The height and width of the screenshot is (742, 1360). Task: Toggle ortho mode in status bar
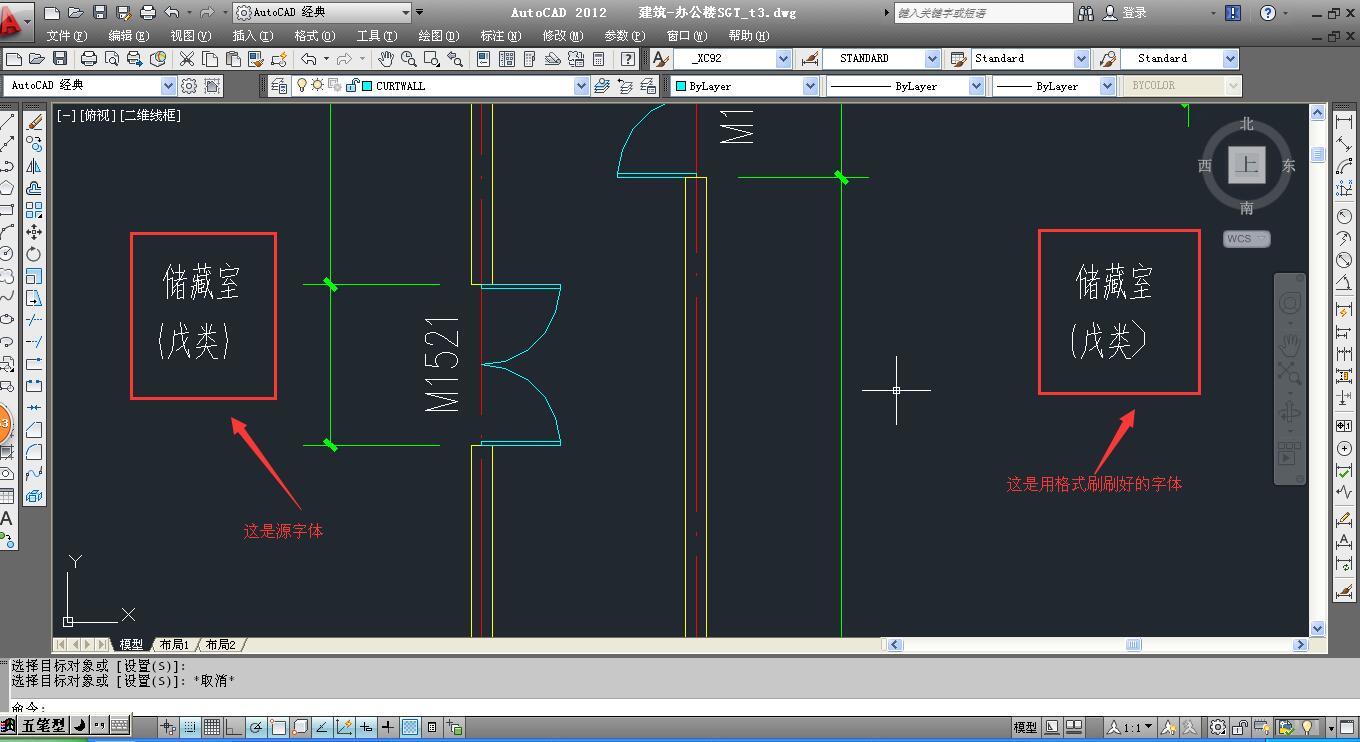click(x=234, y=727)
